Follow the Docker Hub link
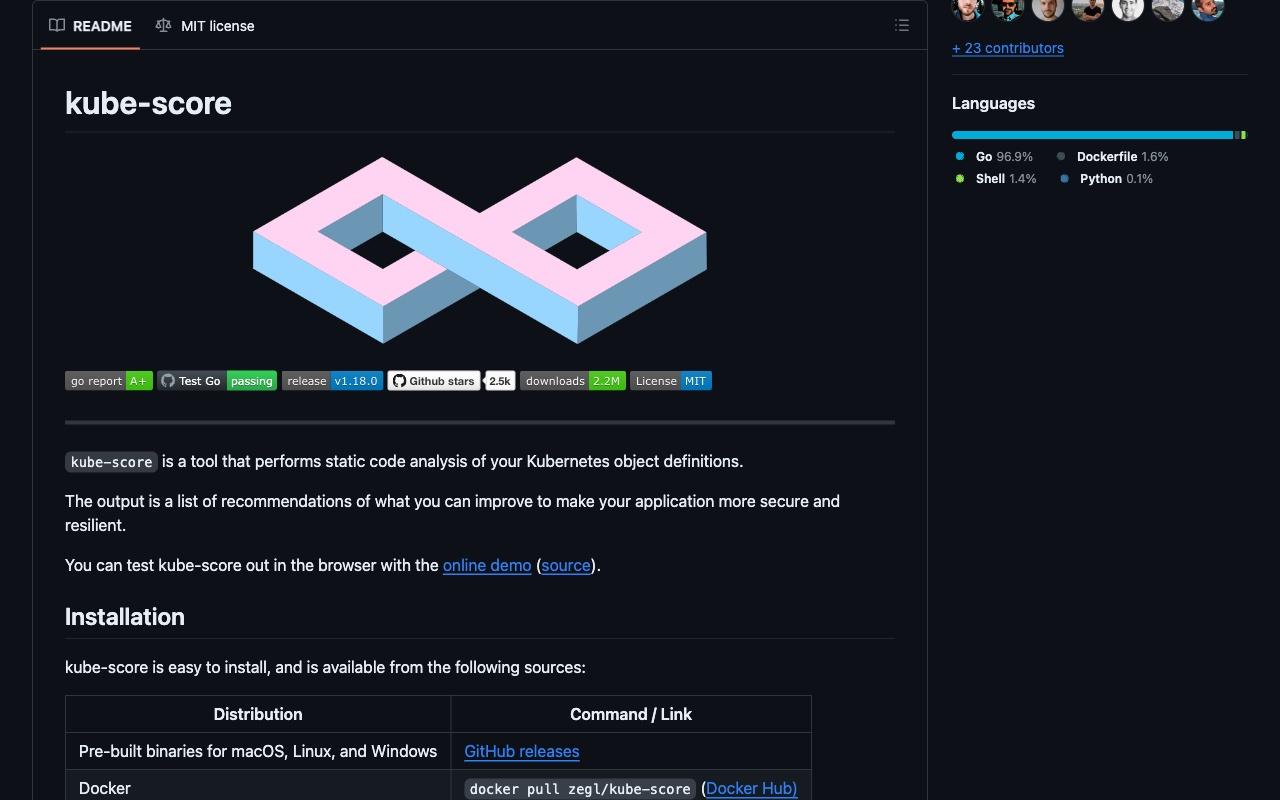 coord(751,788)
